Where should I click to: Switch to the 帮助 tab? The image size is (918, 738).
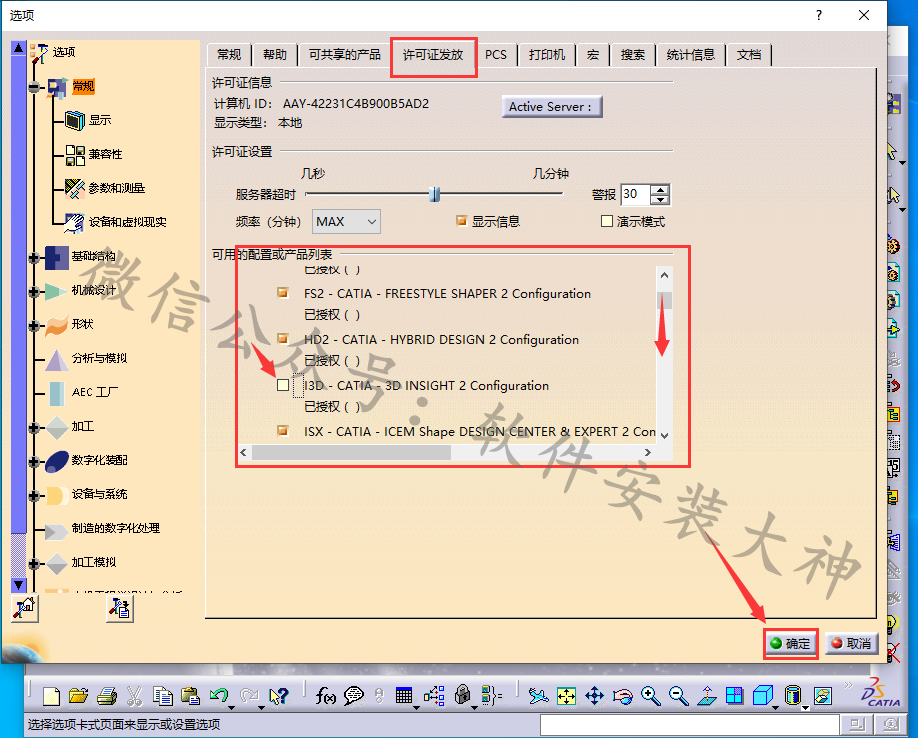(275, 55)
